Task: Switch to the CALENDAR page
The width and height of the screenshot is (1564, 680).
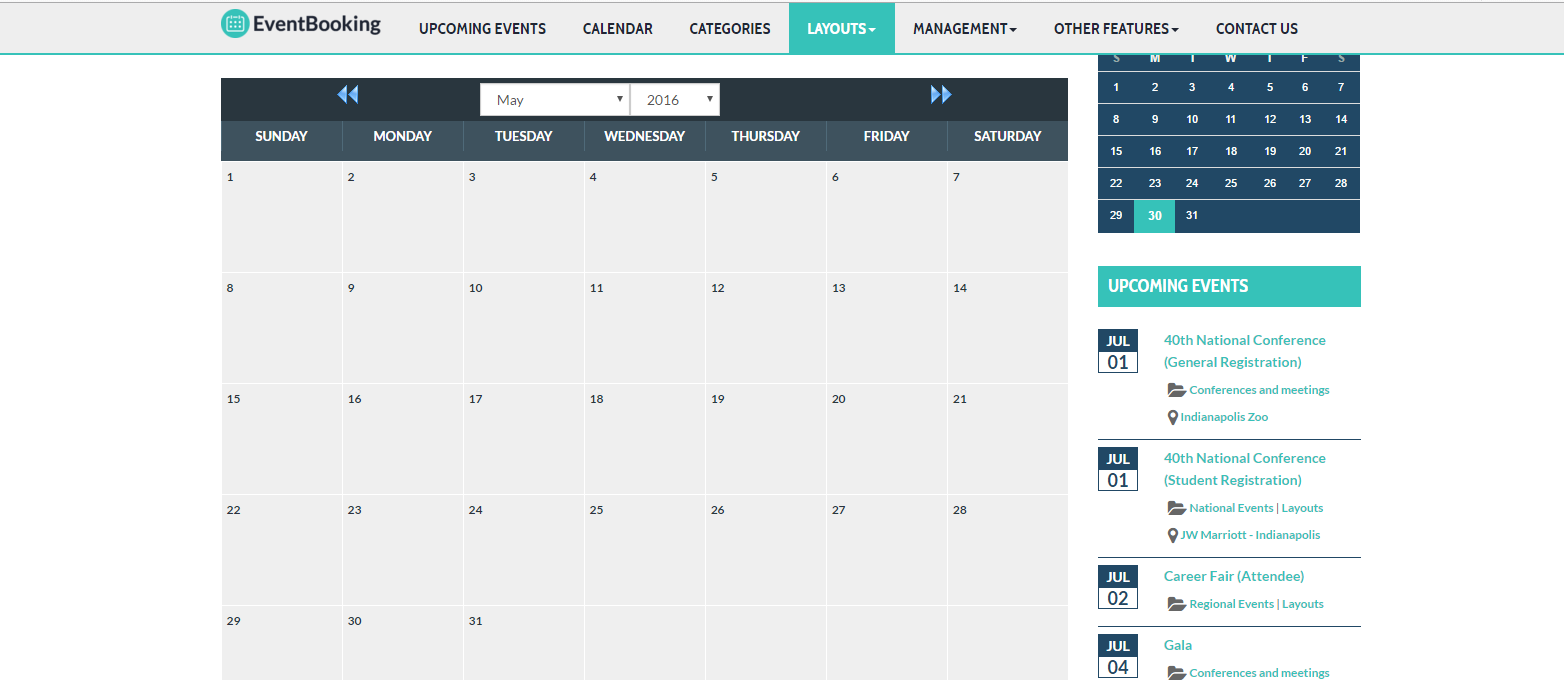Action: click(x=617, y=28)
